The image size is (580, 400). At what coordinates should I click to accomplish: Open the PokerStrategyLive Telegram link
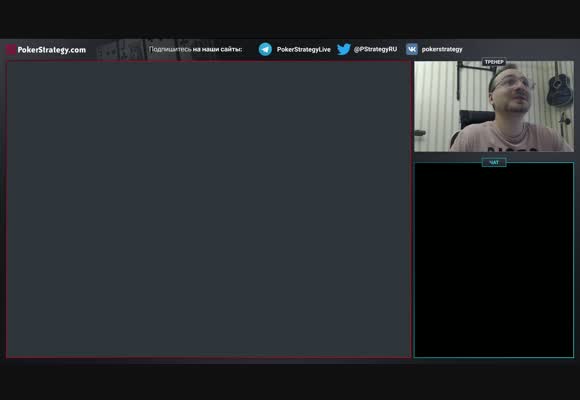pos(303,49)
